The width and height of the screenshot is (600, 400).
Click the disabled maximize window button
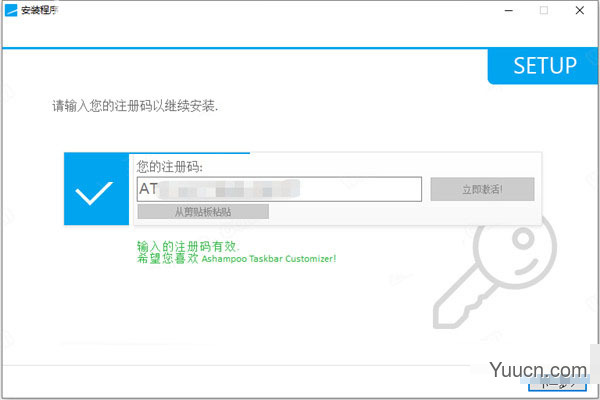coord(544,10)
